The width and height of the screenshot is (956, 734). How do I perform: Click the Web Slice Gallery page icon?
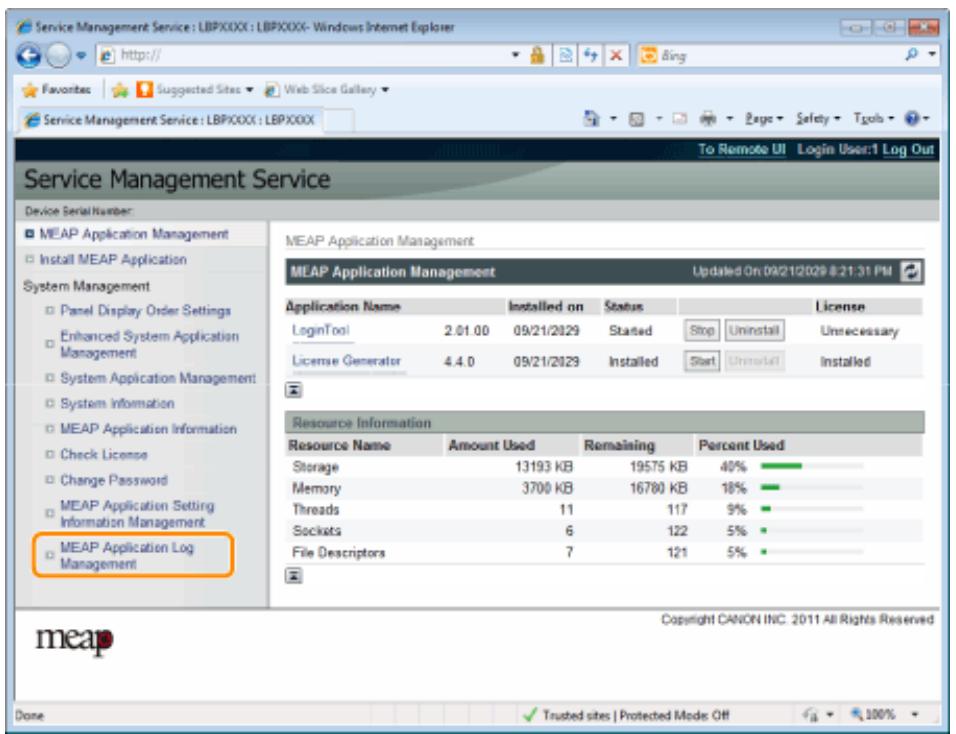coord(272,90)
